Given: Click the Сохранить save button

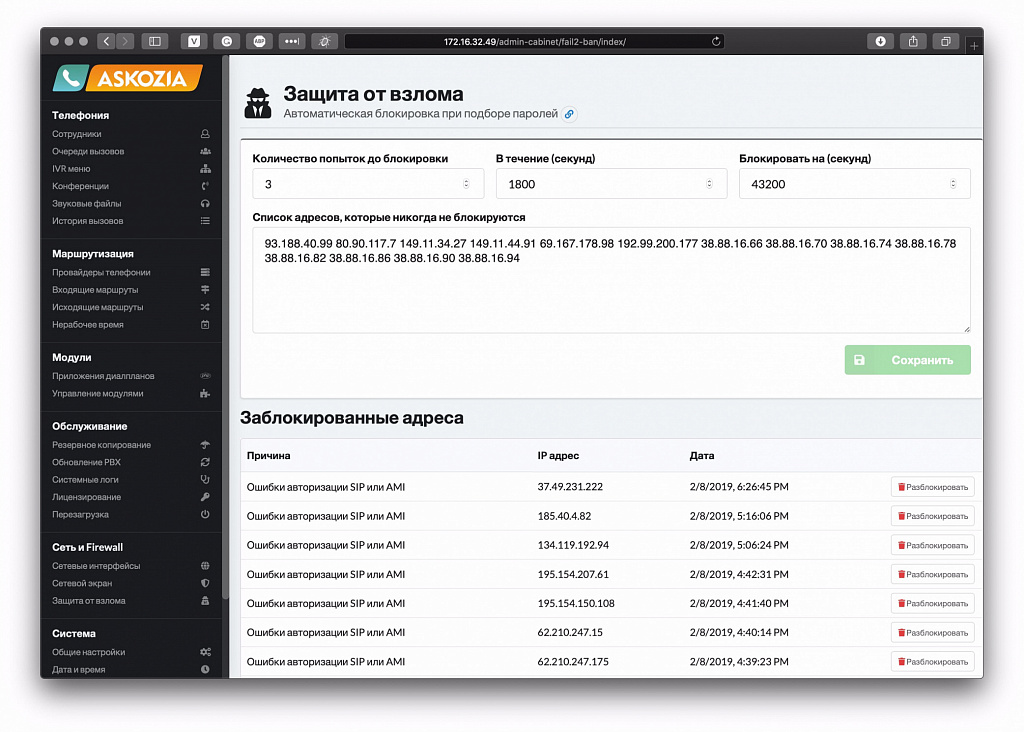Looking at the screenshot, I should point(908,360).
